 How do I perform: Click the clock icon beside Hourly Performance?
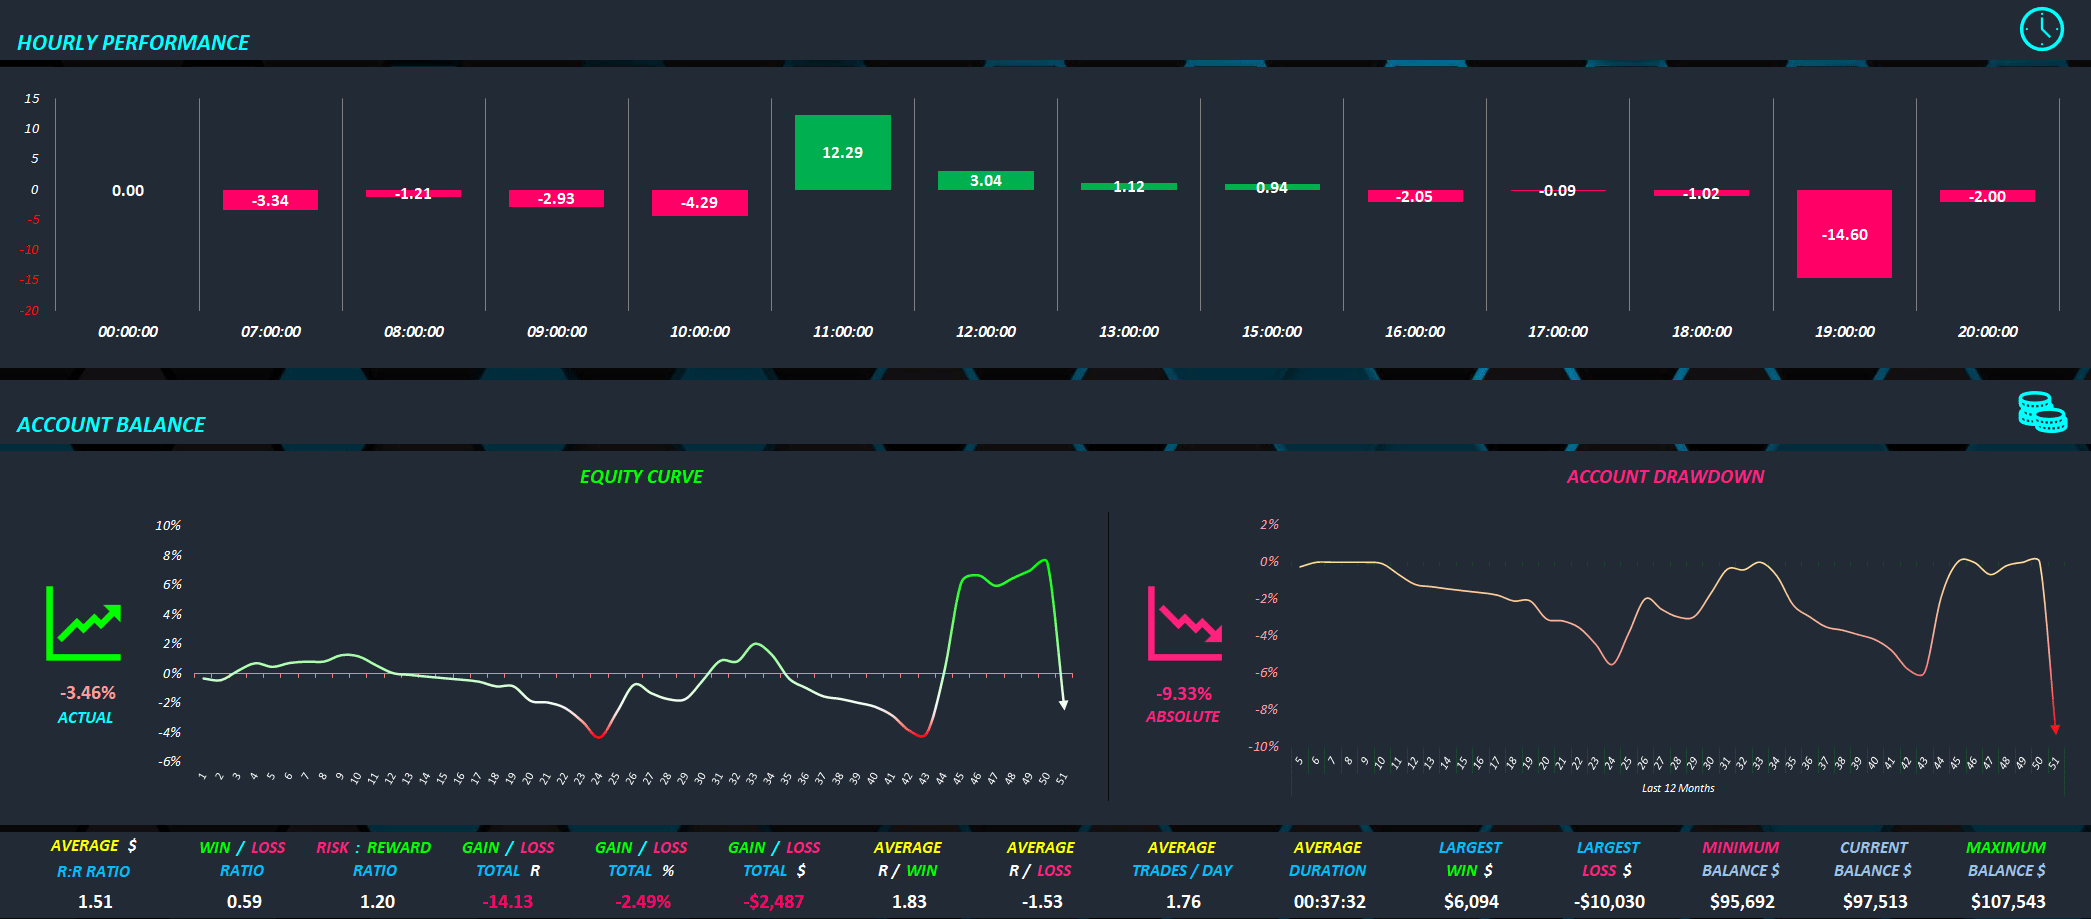(x=2040, y=30)
